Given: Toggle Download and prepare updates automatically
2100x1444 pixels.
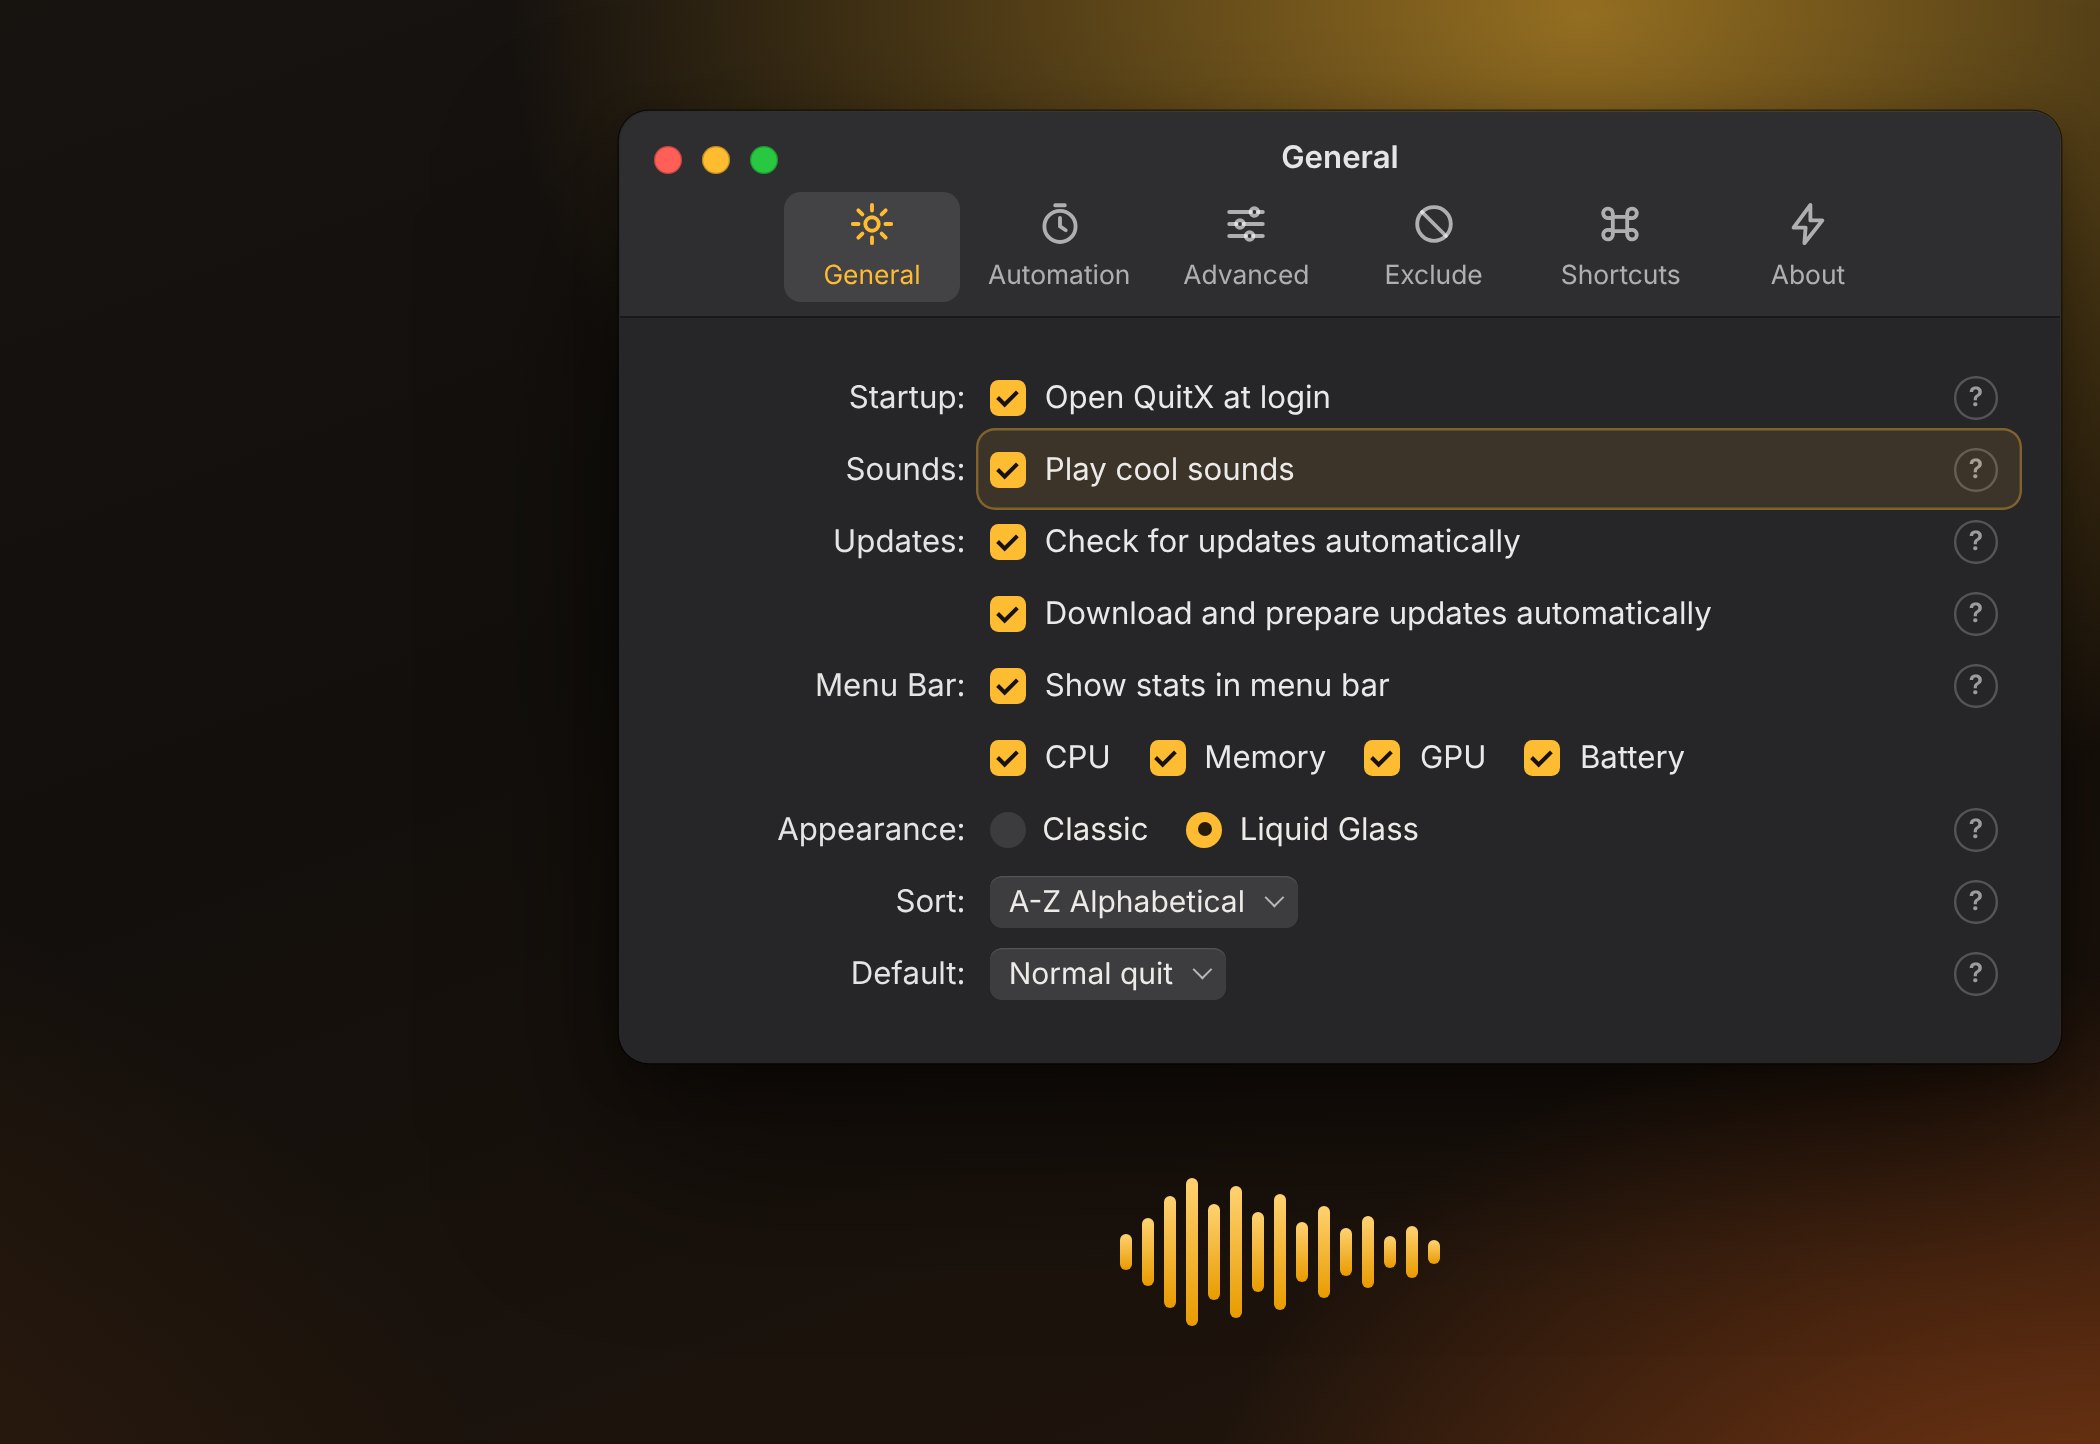Looking at the screenshot, I should pyautogui.click(x=1007, y=613).
